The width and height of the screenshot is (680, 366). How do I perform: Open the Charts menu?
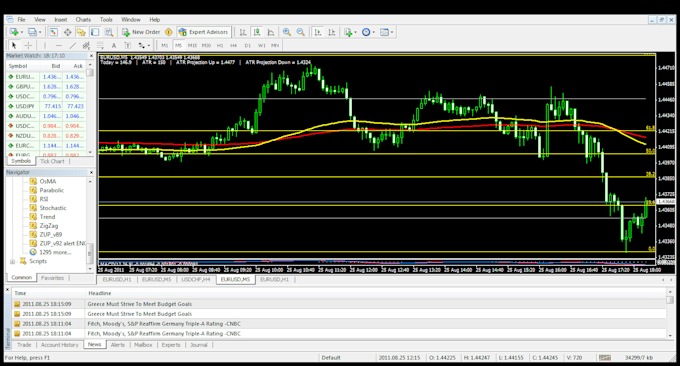tap(83, 20)
